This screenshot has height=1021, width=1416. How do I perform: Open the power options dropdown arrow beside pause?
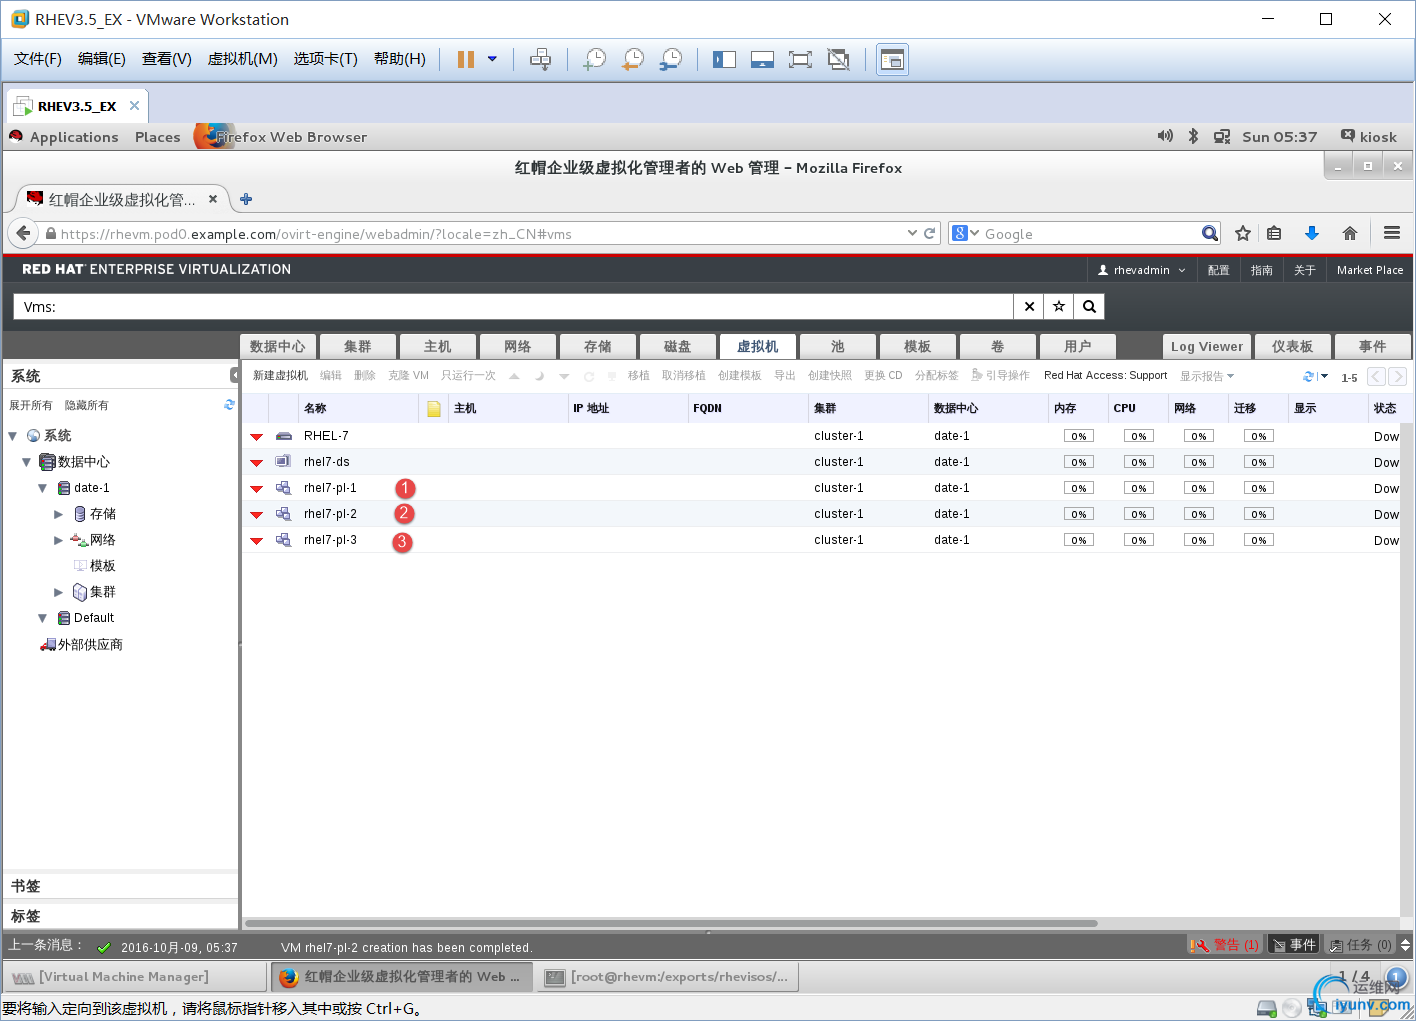pos(492,59)
